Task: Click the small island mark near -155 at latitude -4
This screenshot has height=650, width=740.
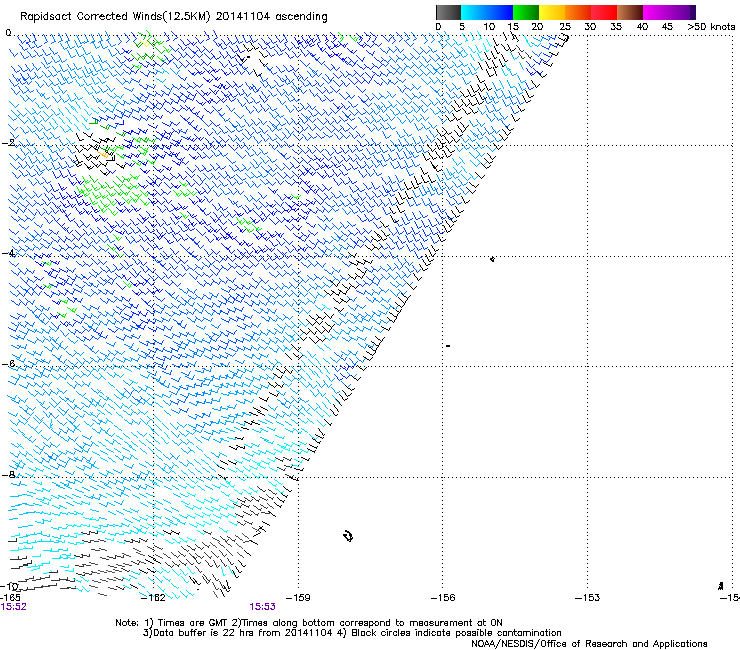Action: point(492,259)
